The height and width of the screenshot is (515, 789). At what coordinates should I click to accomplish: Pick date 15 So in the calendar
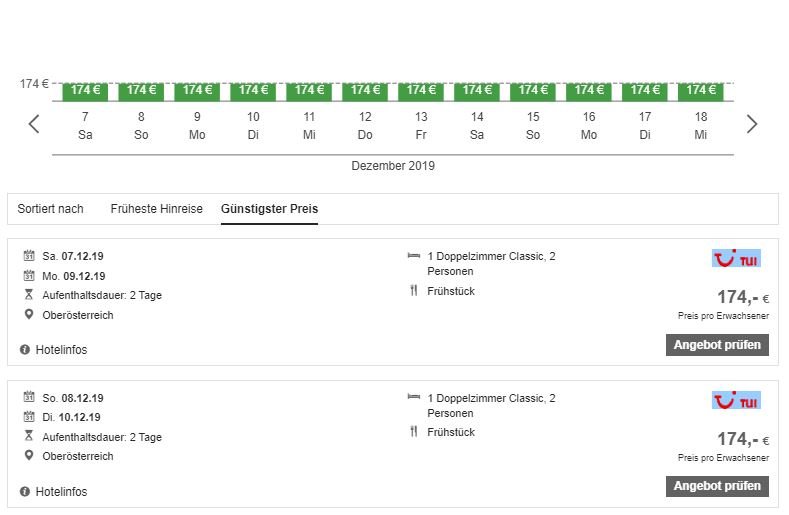[x=533, y=126]
